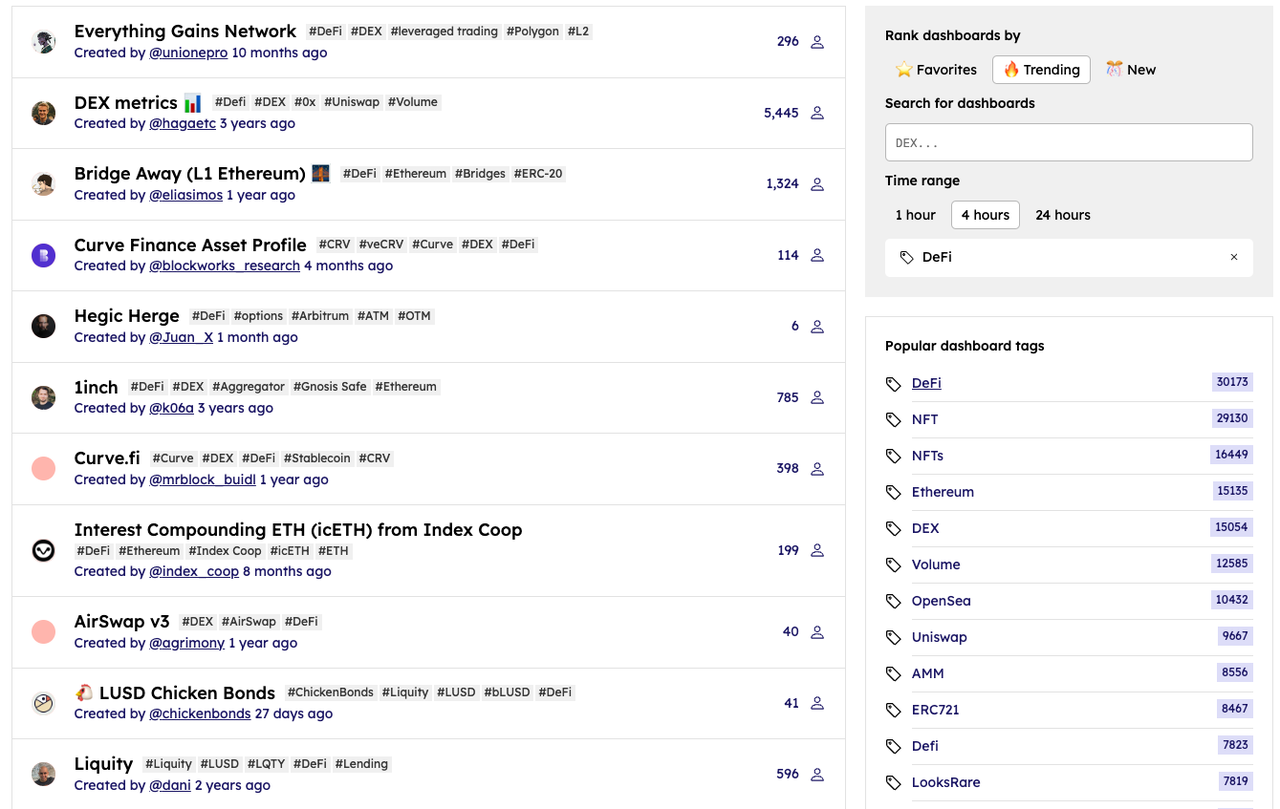Viewport: 1280px width, 809px height.
Task: Open the @blockworks_research creator profile
Action: click(x=224, y=266)
